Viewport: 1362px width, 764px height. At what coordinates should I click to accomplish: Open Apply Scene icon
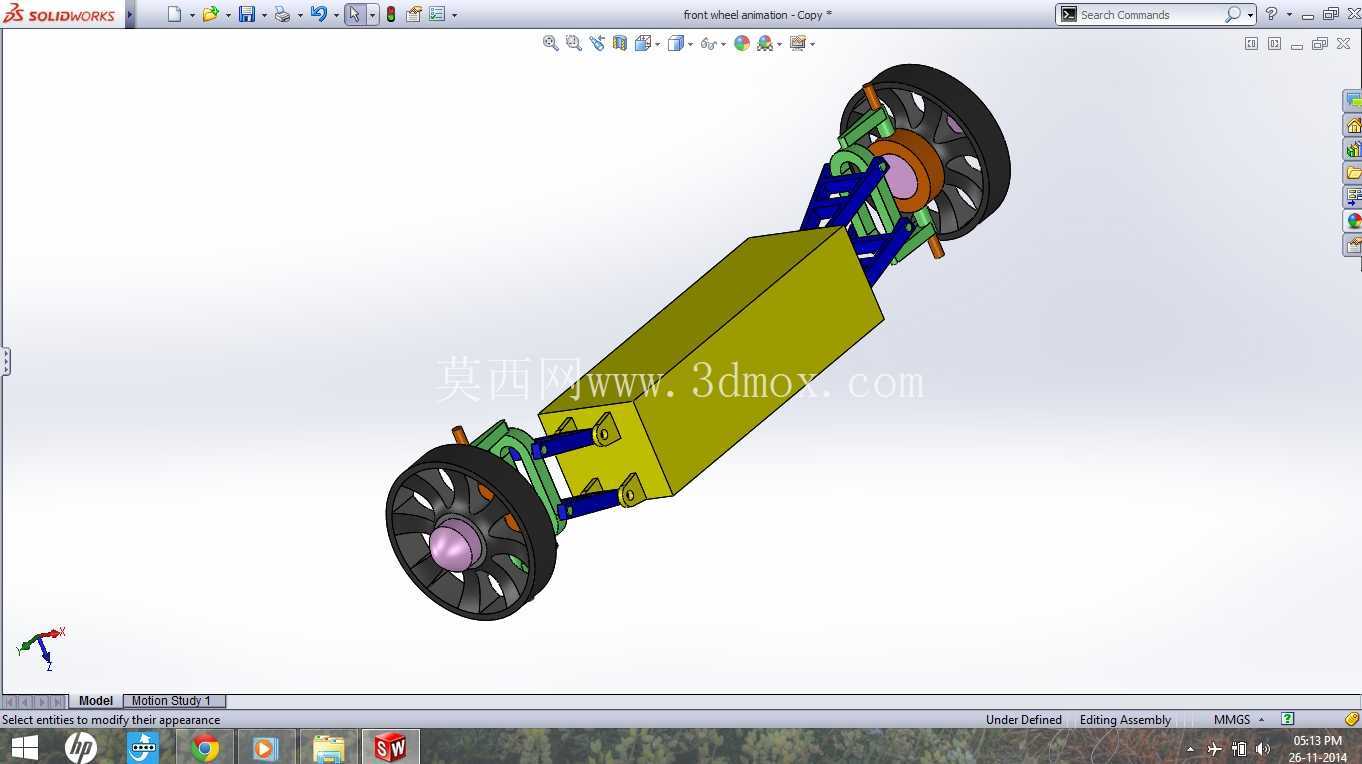(765, 43)
